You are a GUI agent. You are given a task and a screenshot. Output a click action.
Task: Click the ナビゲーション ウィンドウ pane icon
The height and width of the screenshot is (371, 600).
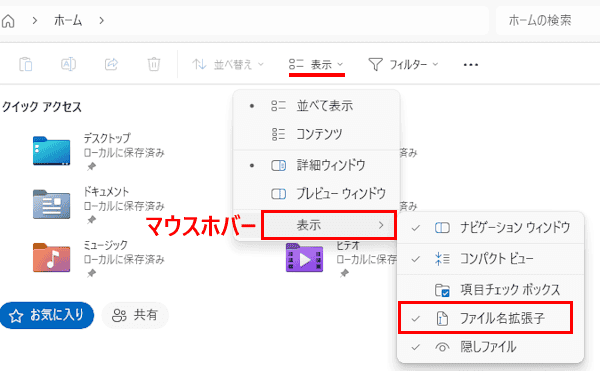click(x=442, y=228)
